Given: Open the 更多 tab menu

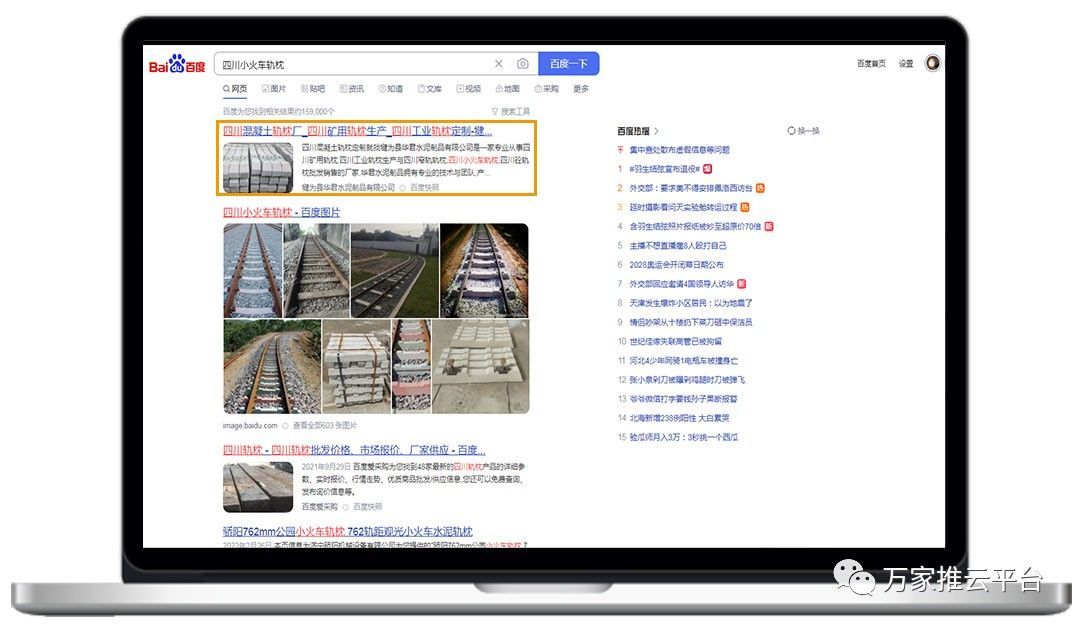Looking at the screenshot, I should [x=581, y=89].
